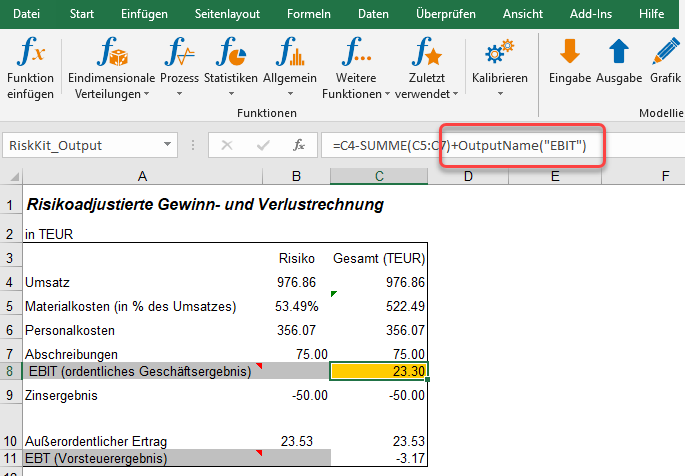Open the Datei tab
The height and width of the screenshot is (476, 685).
(x=26, y=14)
